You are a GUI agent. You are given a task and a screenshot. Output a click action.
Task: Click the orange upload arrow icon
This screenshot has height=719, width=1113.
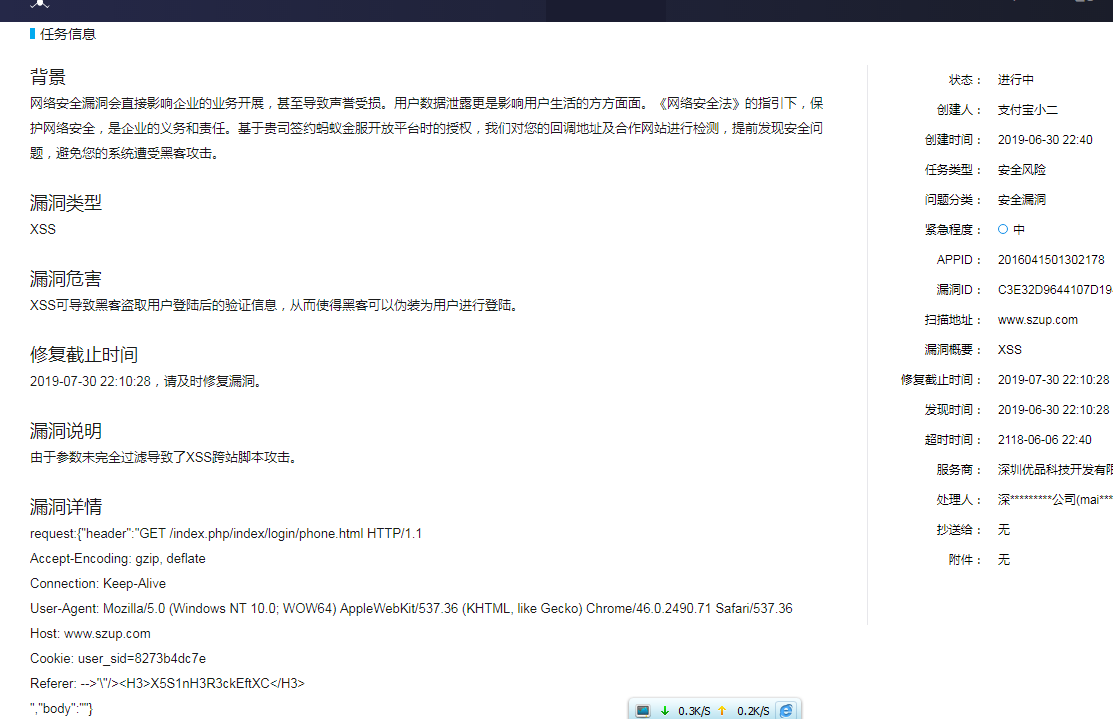point(722,710)
